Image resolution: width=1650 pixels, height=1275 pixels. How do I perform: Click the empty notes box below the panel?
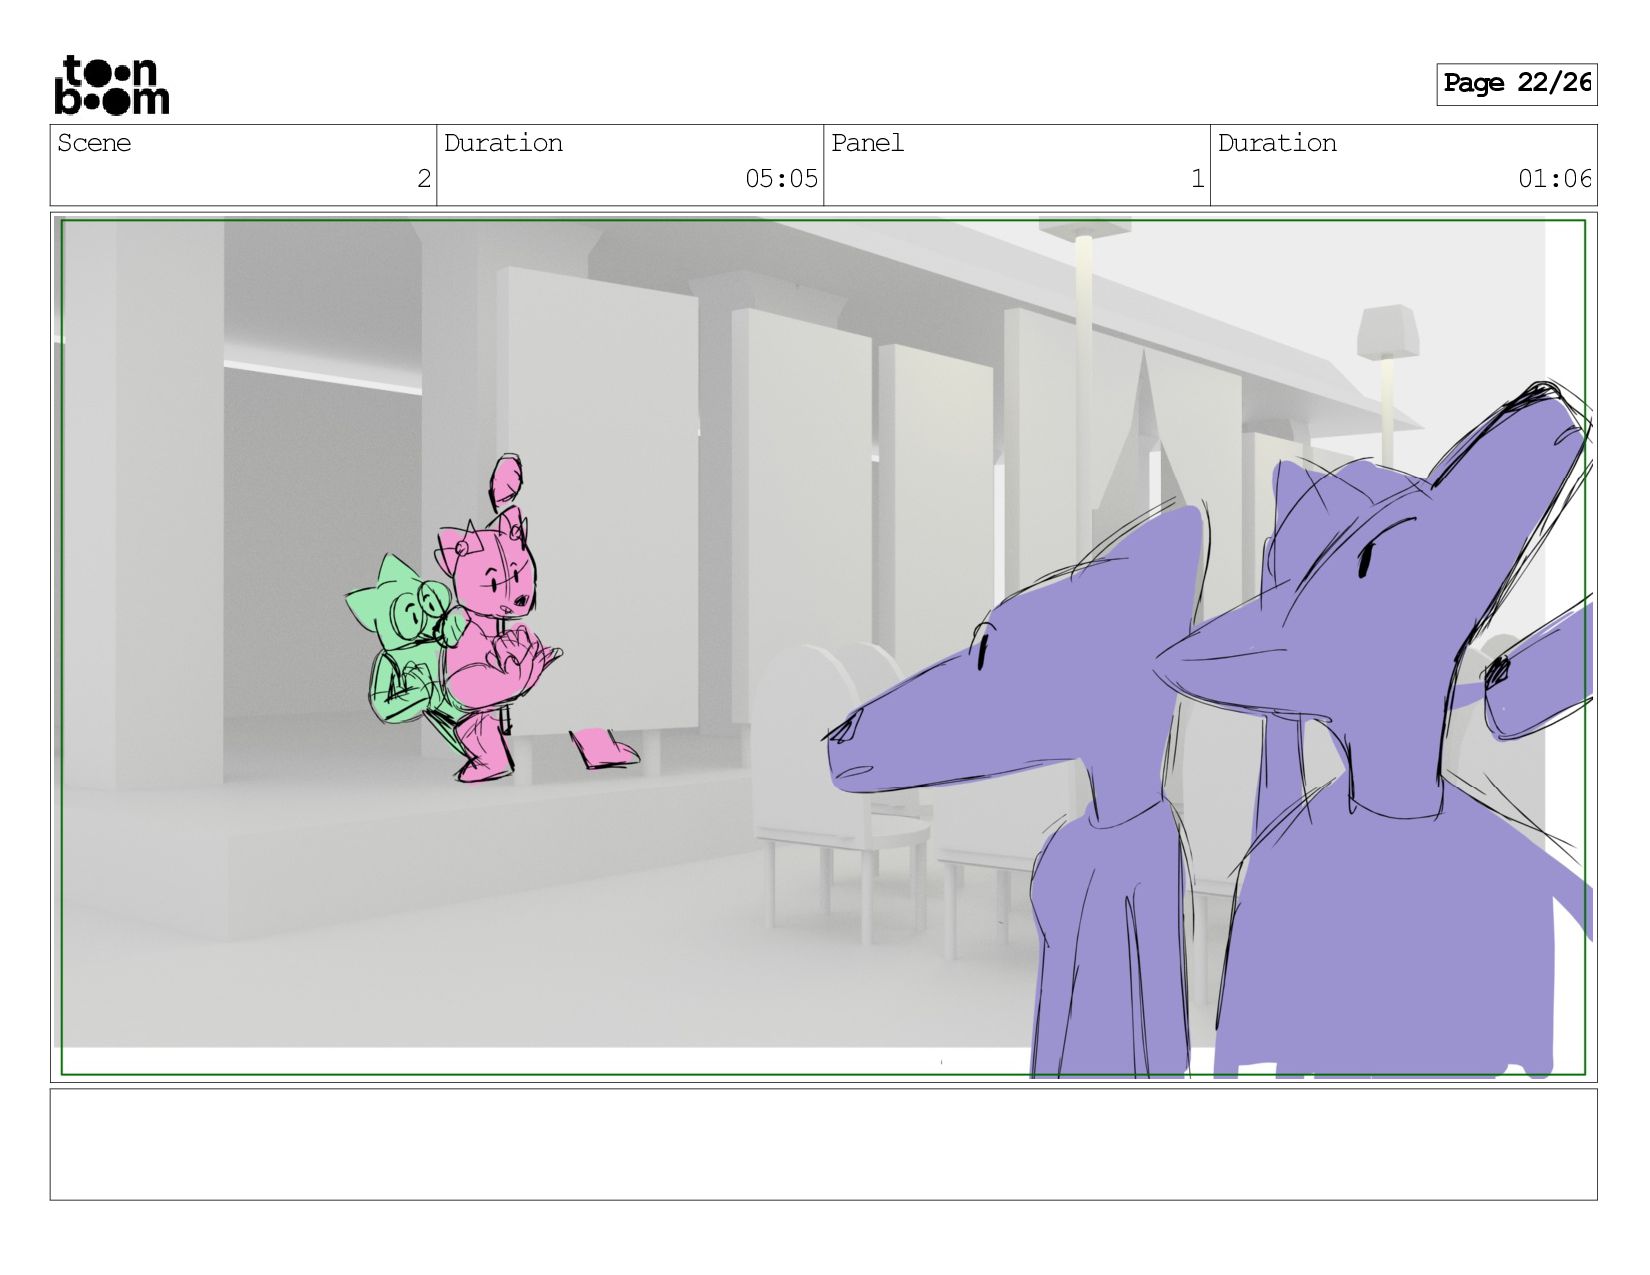[823, 1144]
